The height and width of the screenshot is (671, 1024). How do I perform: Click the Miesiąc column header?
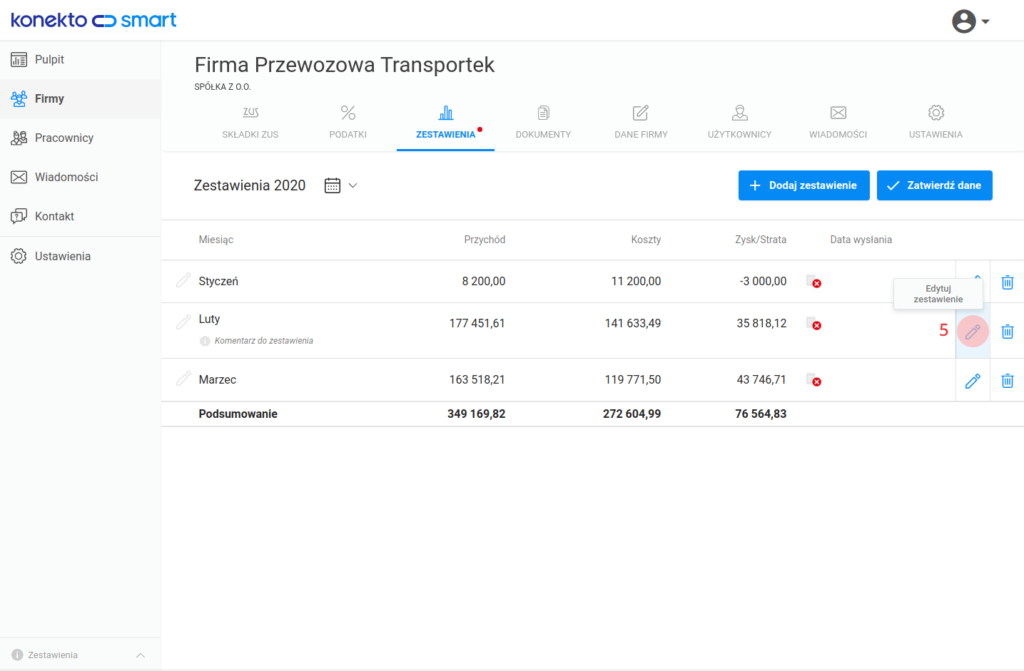click(x=216, y=240)
